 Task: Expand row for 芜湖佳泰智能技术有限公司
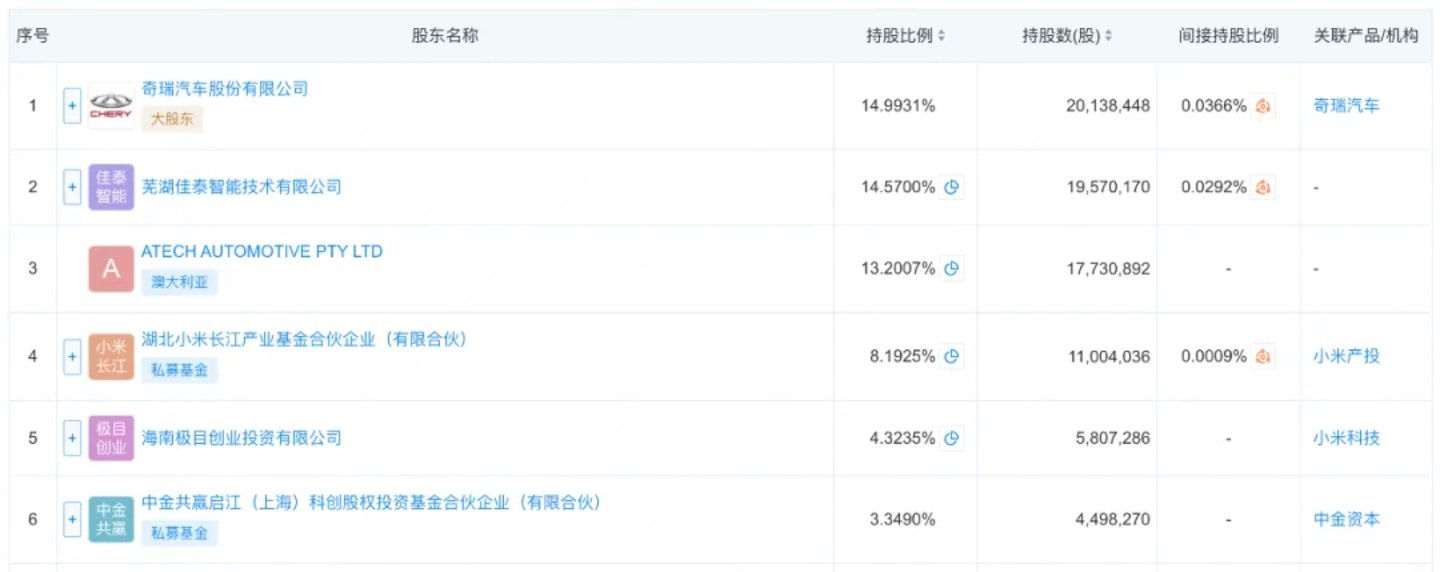72,187
